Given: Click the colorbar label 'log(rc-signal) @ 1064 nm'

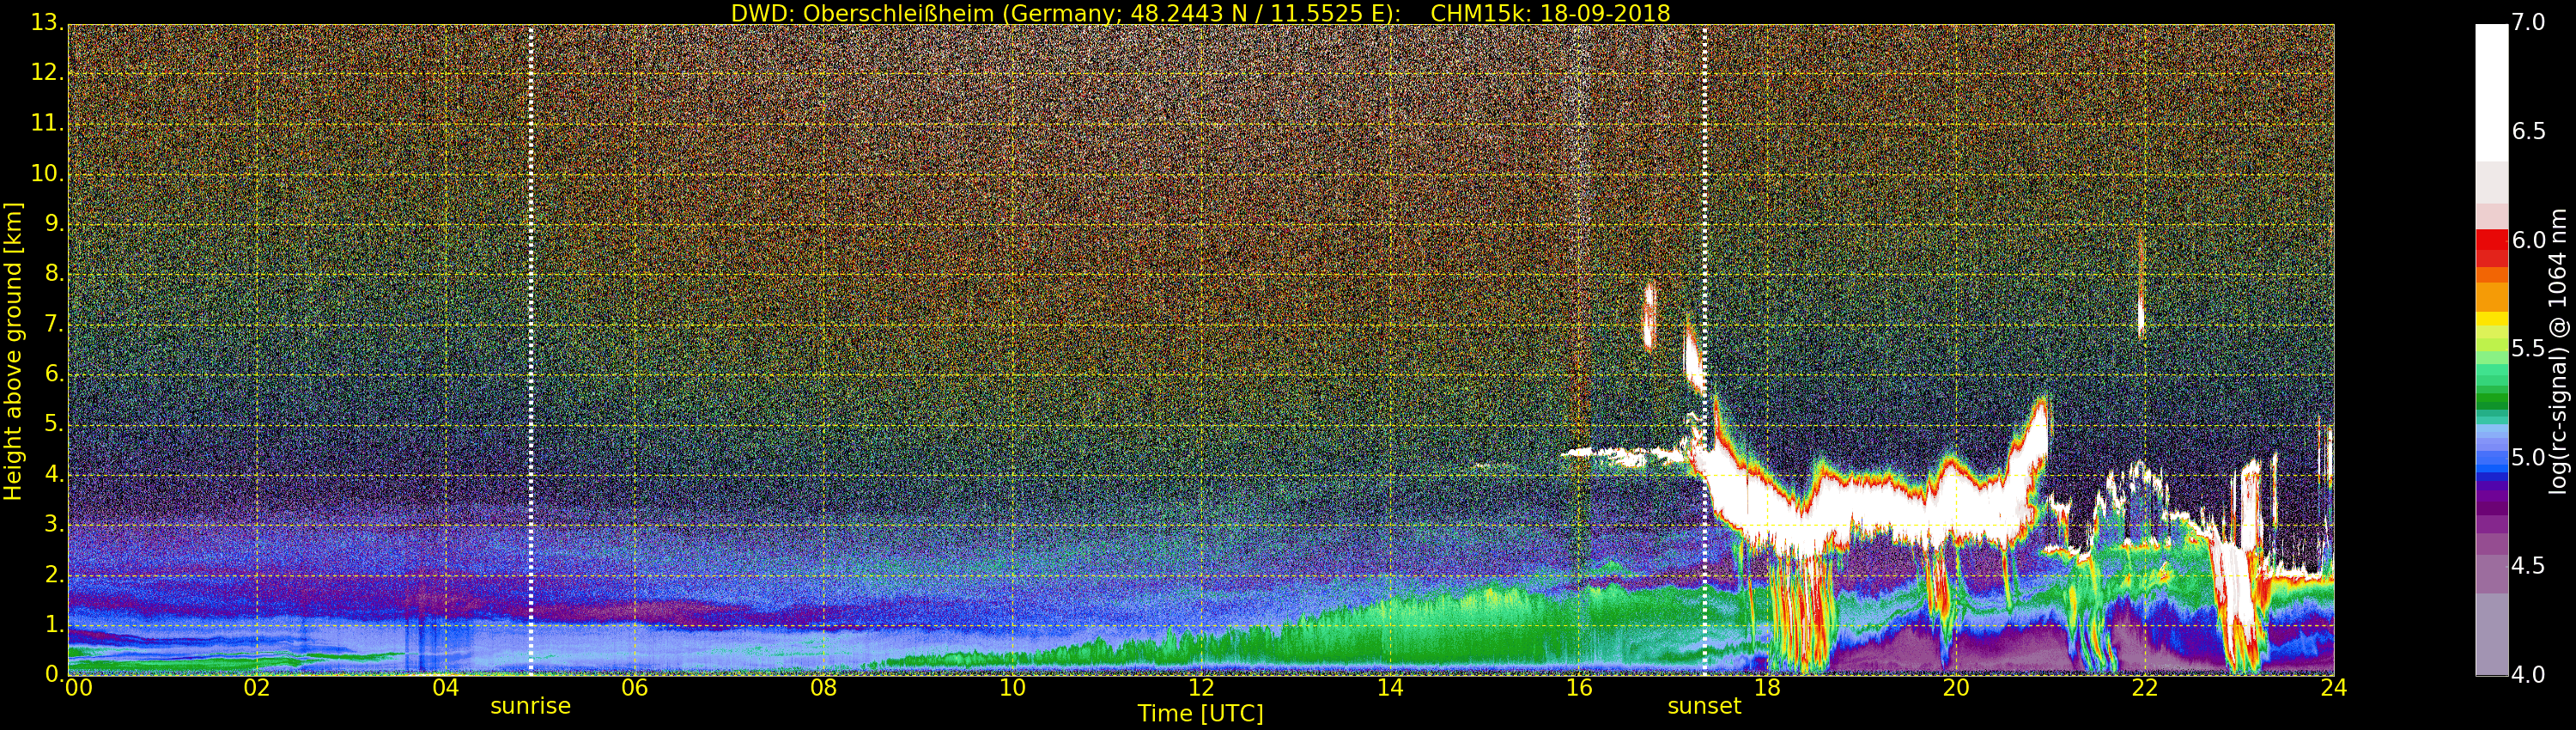Looking at the screenshot, I should click(2557, 351).
